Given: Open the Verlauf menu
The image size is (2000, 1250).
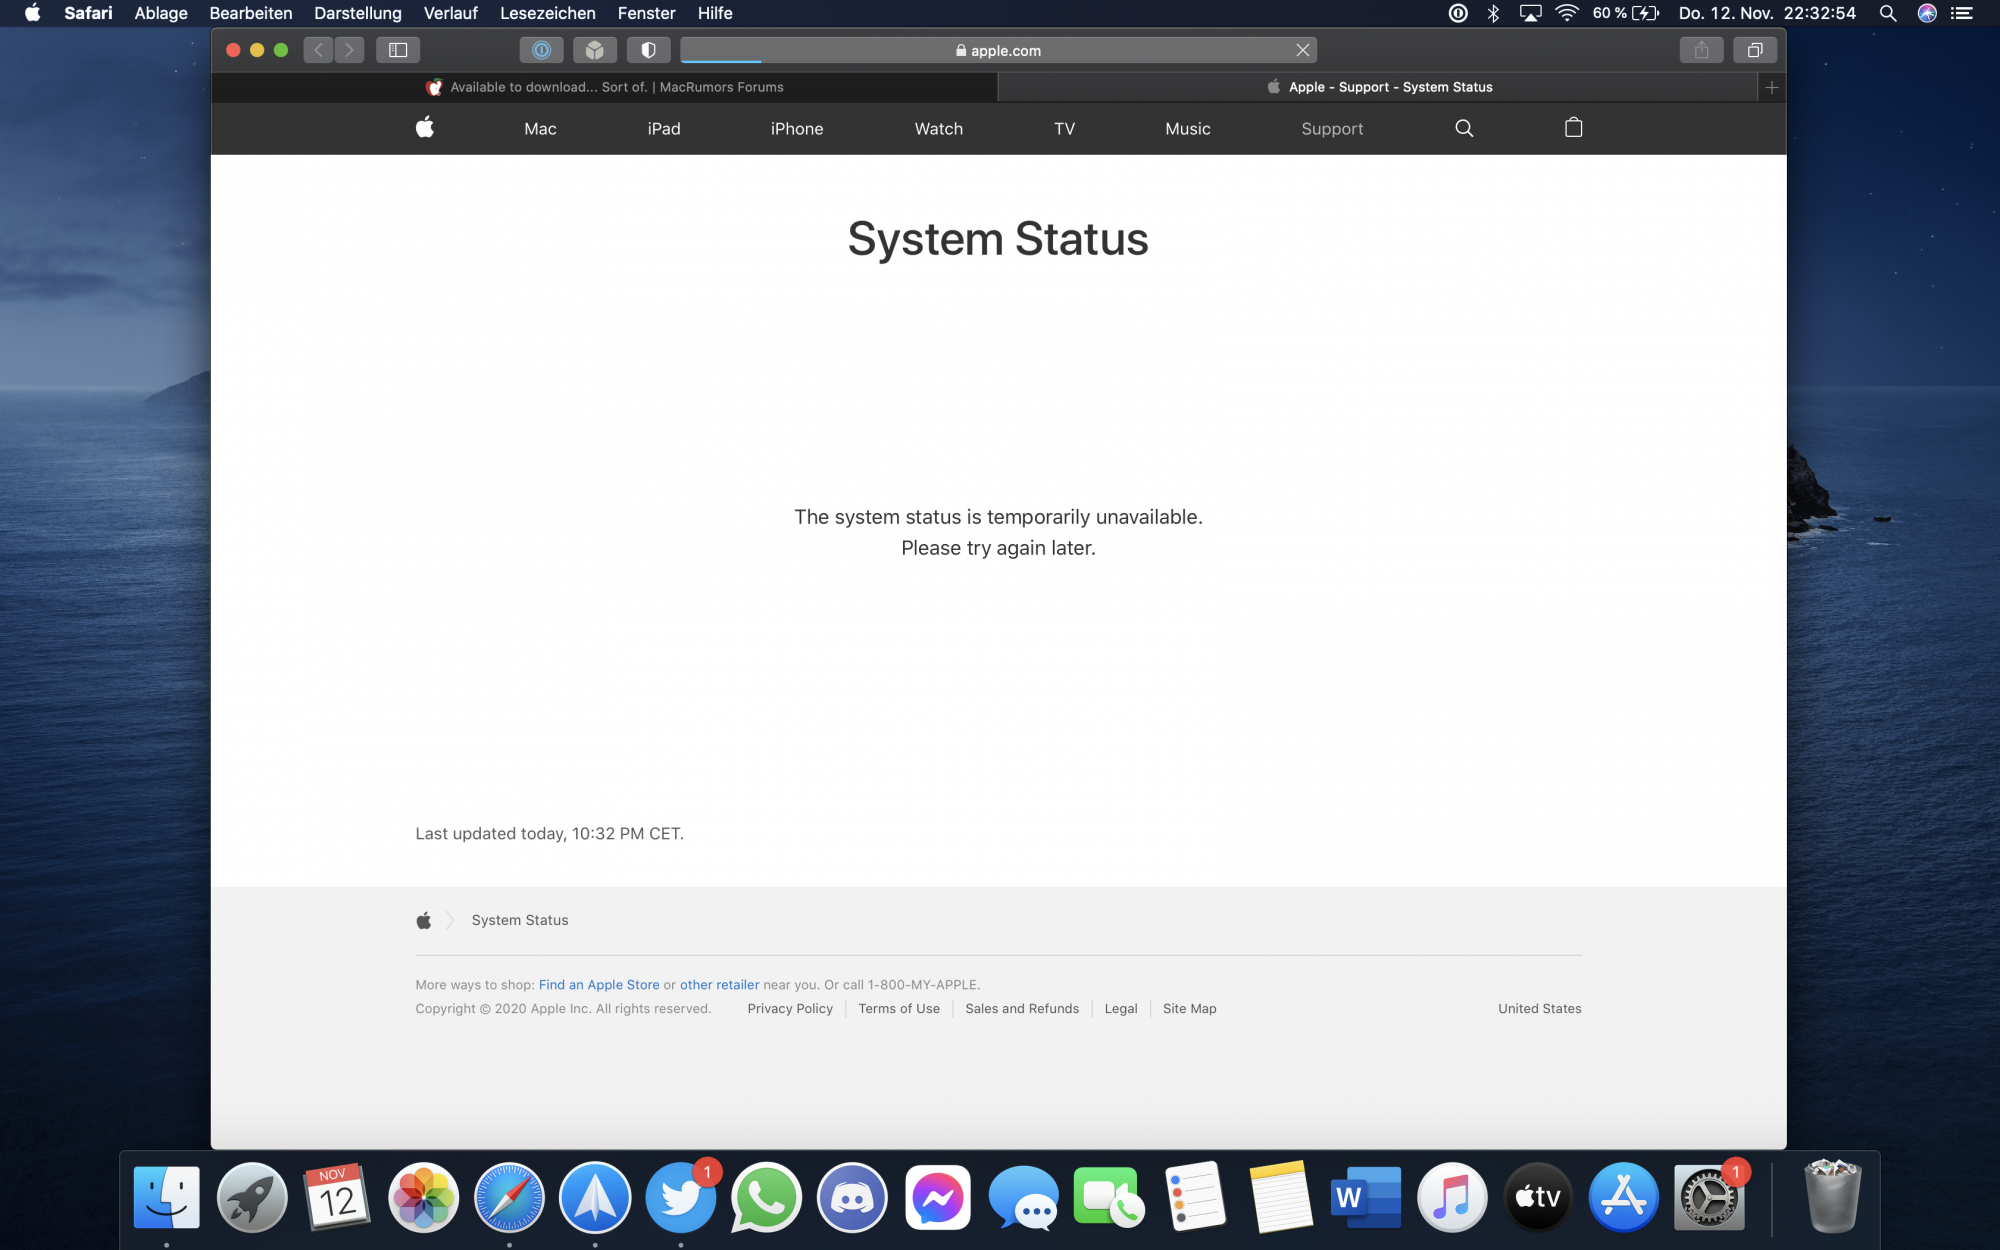Looking at the screenshot, I should point(450,13).
